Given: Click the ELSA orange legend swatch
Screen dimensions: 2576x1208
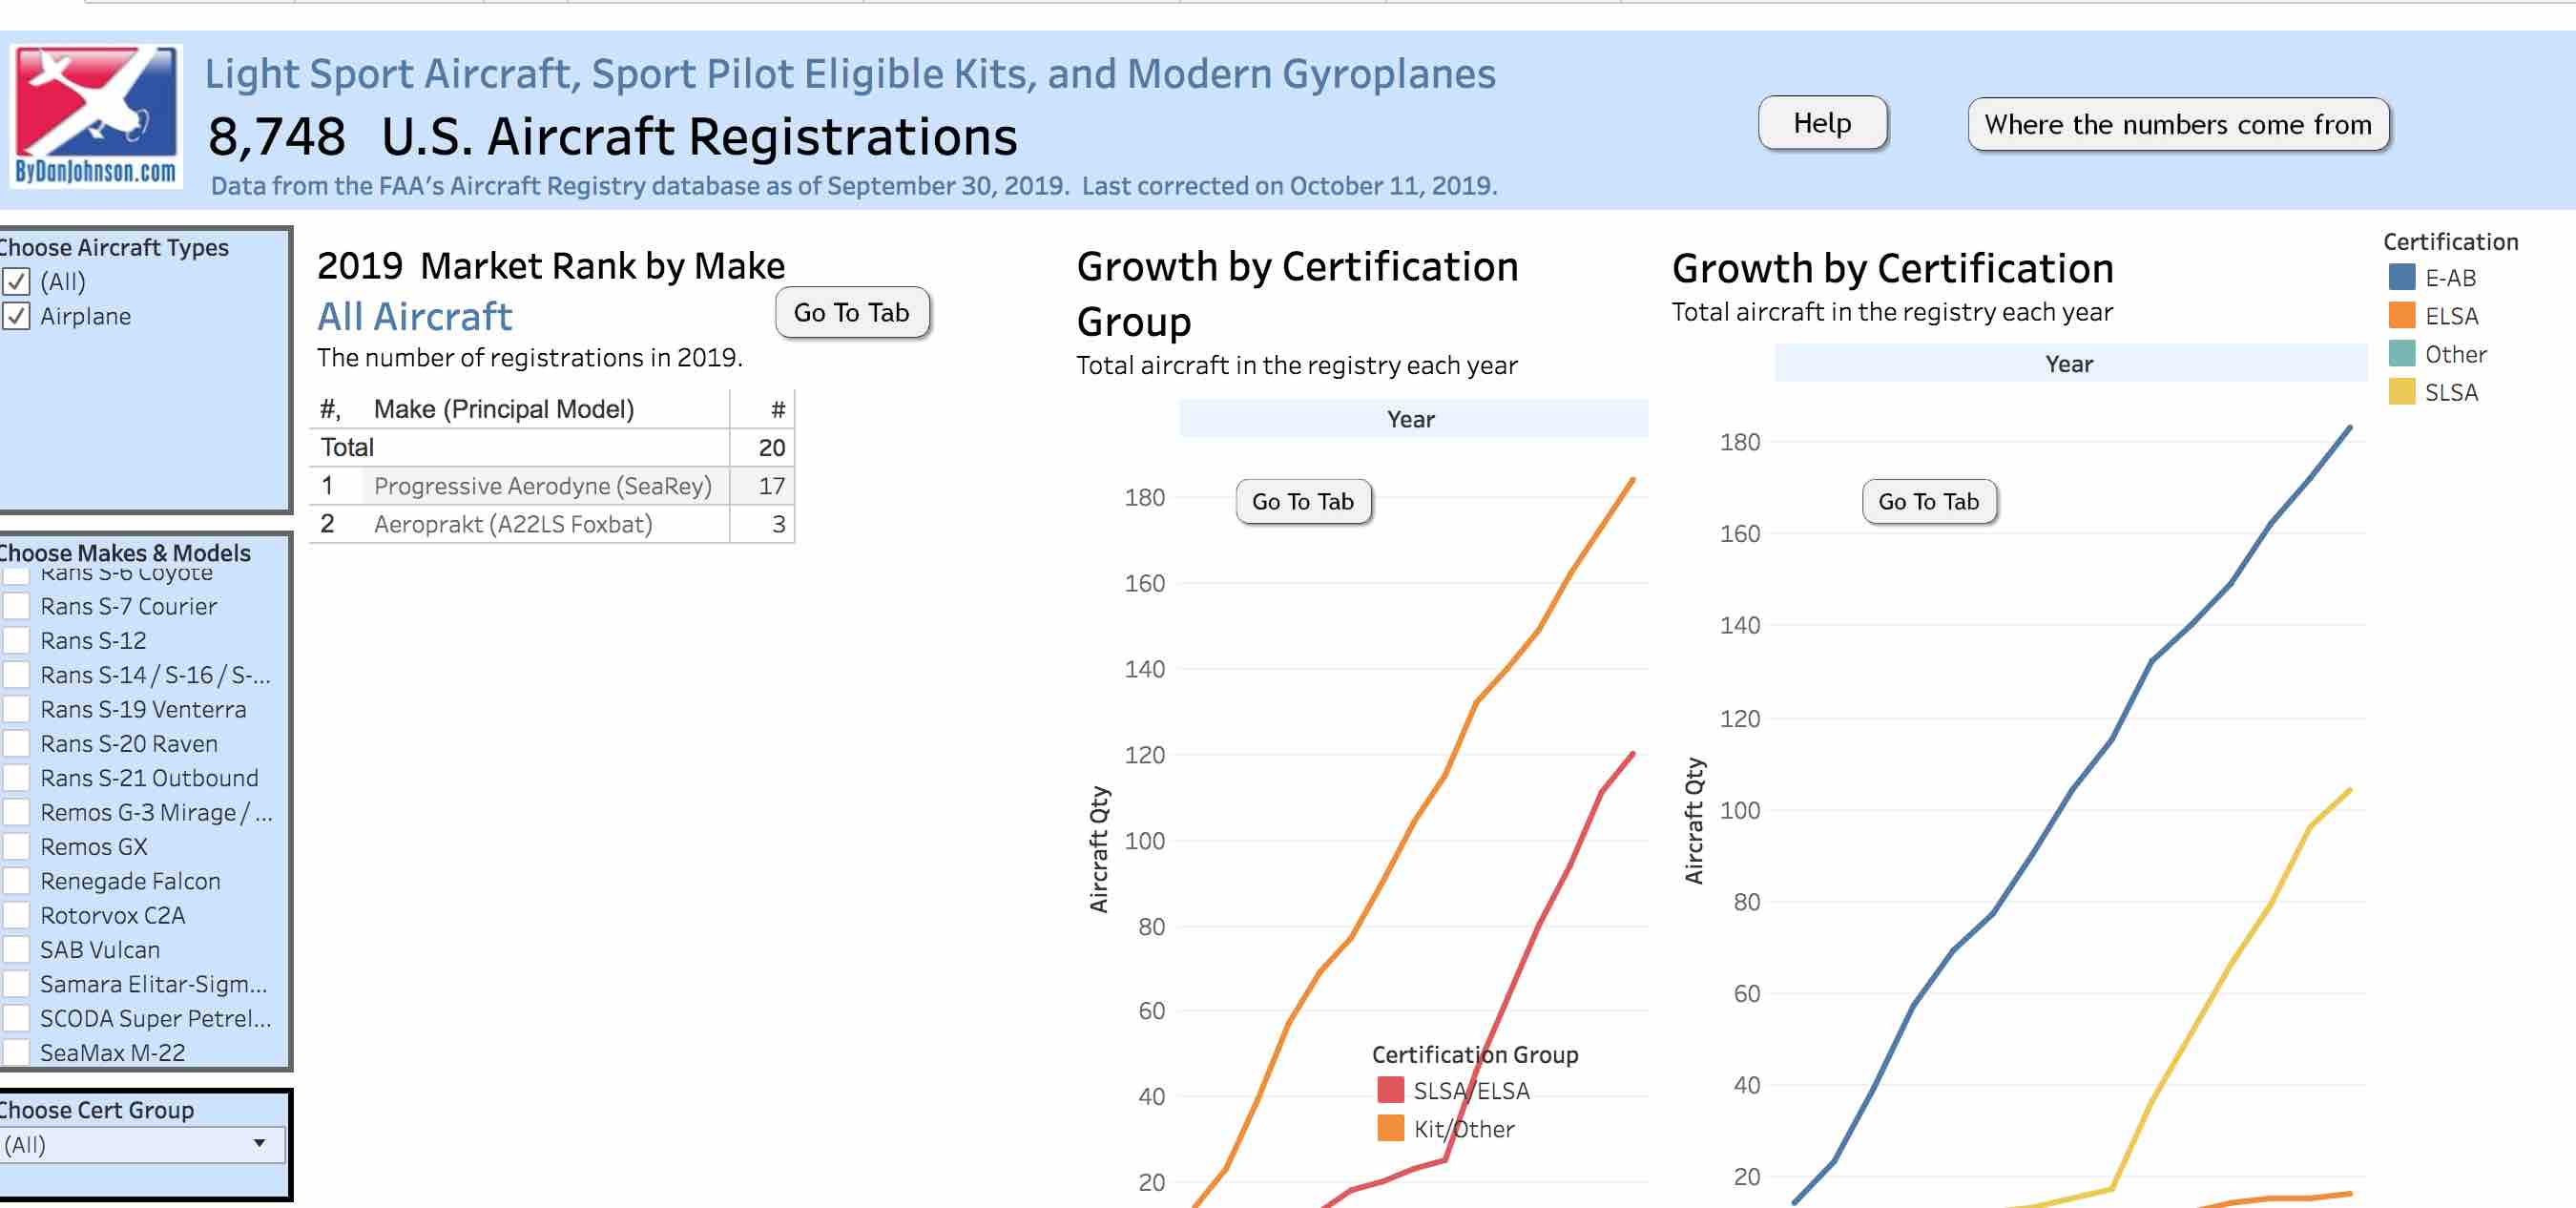Looking at the screenshot, I should (2401, 315).
